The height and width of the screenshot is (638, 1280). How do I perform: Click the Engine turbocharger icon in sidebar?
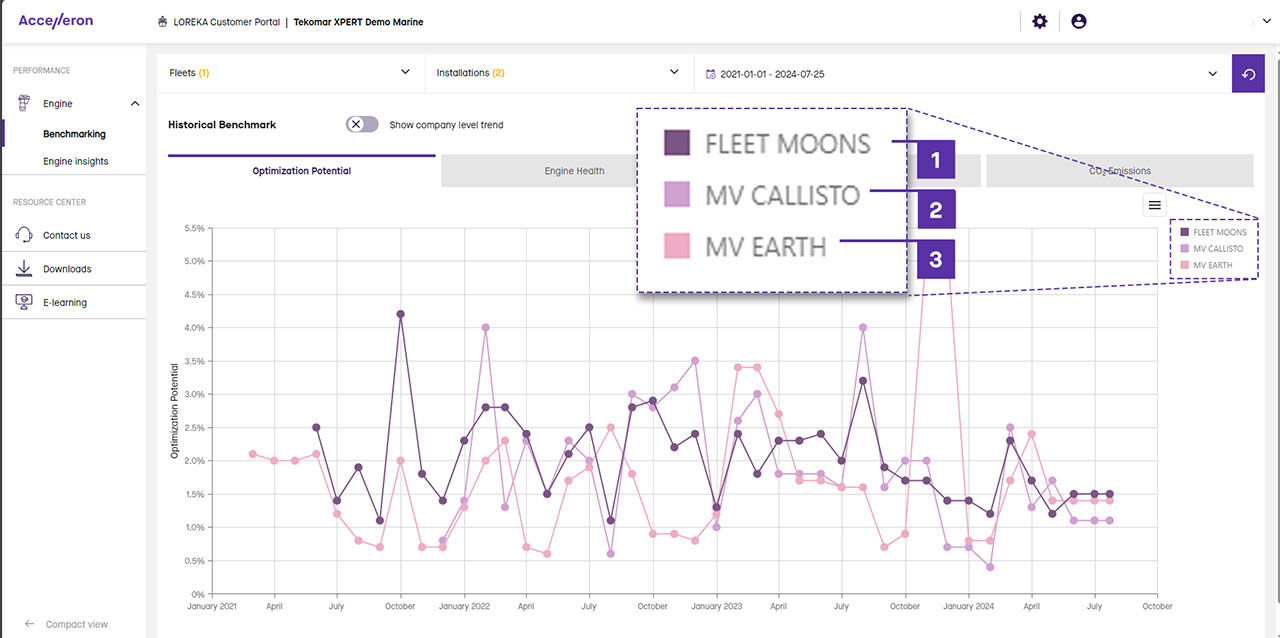click(x=24, y=103)
